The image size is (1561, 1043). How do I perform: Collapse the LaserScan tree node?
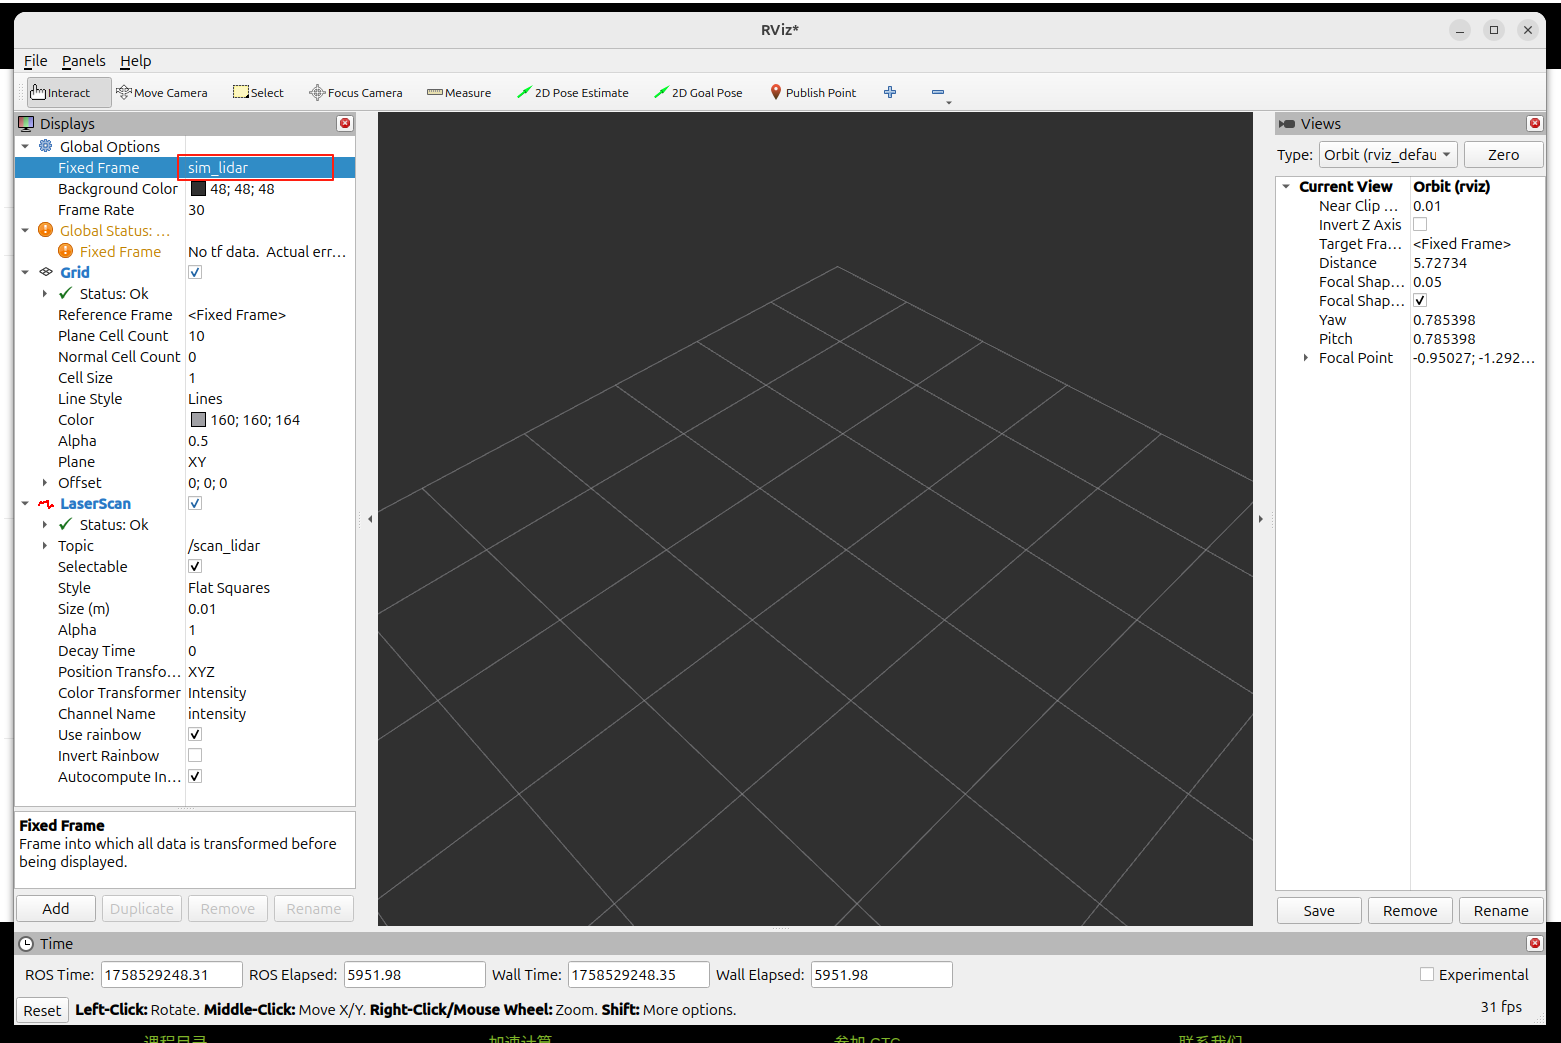point(25,503)
